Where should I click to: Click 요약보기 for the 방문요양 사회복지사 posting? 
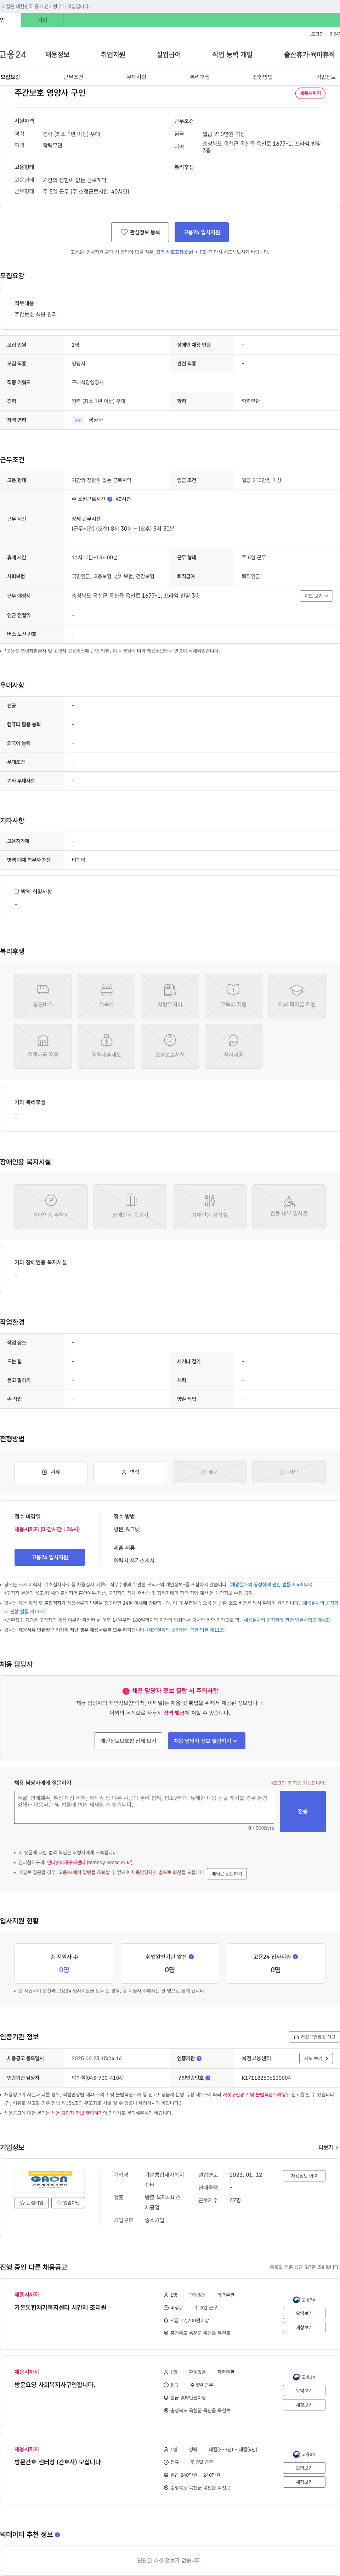tap(304, 2391)
